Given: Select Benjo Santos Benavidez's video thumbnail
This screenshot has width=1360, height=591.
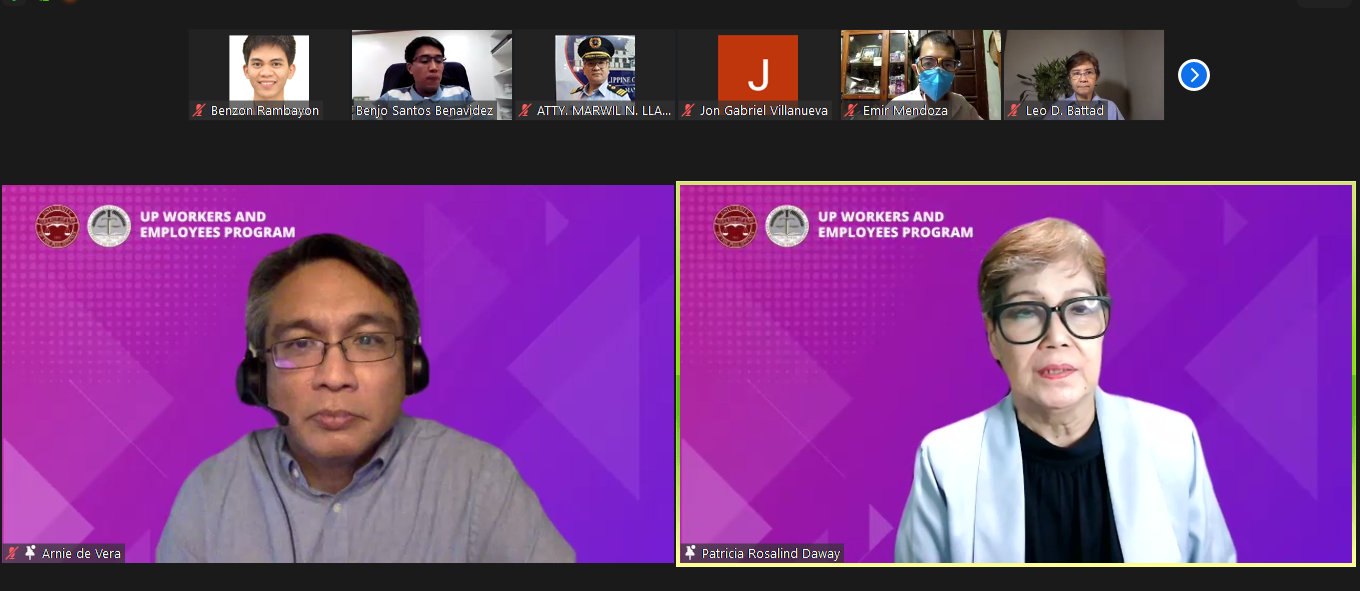Looking at the screenshot, I should click(x=431, y=66).
